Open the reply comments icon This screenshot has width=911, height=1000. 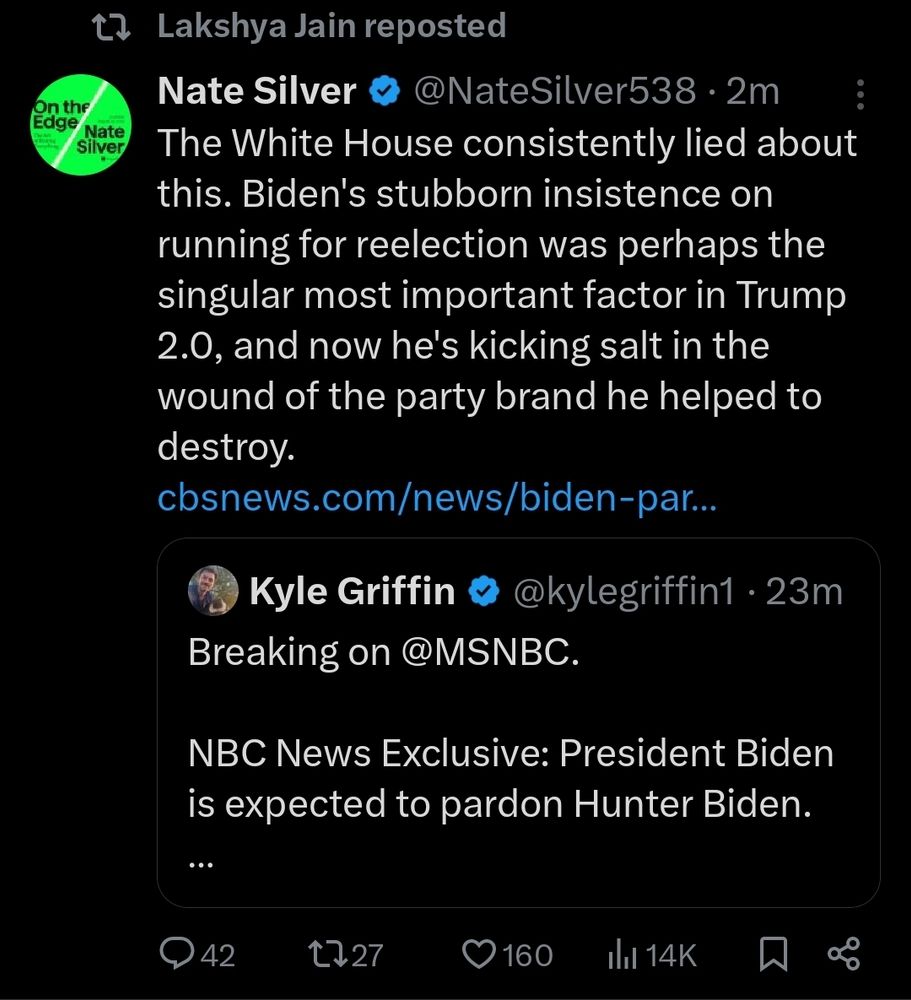[180, 954]
